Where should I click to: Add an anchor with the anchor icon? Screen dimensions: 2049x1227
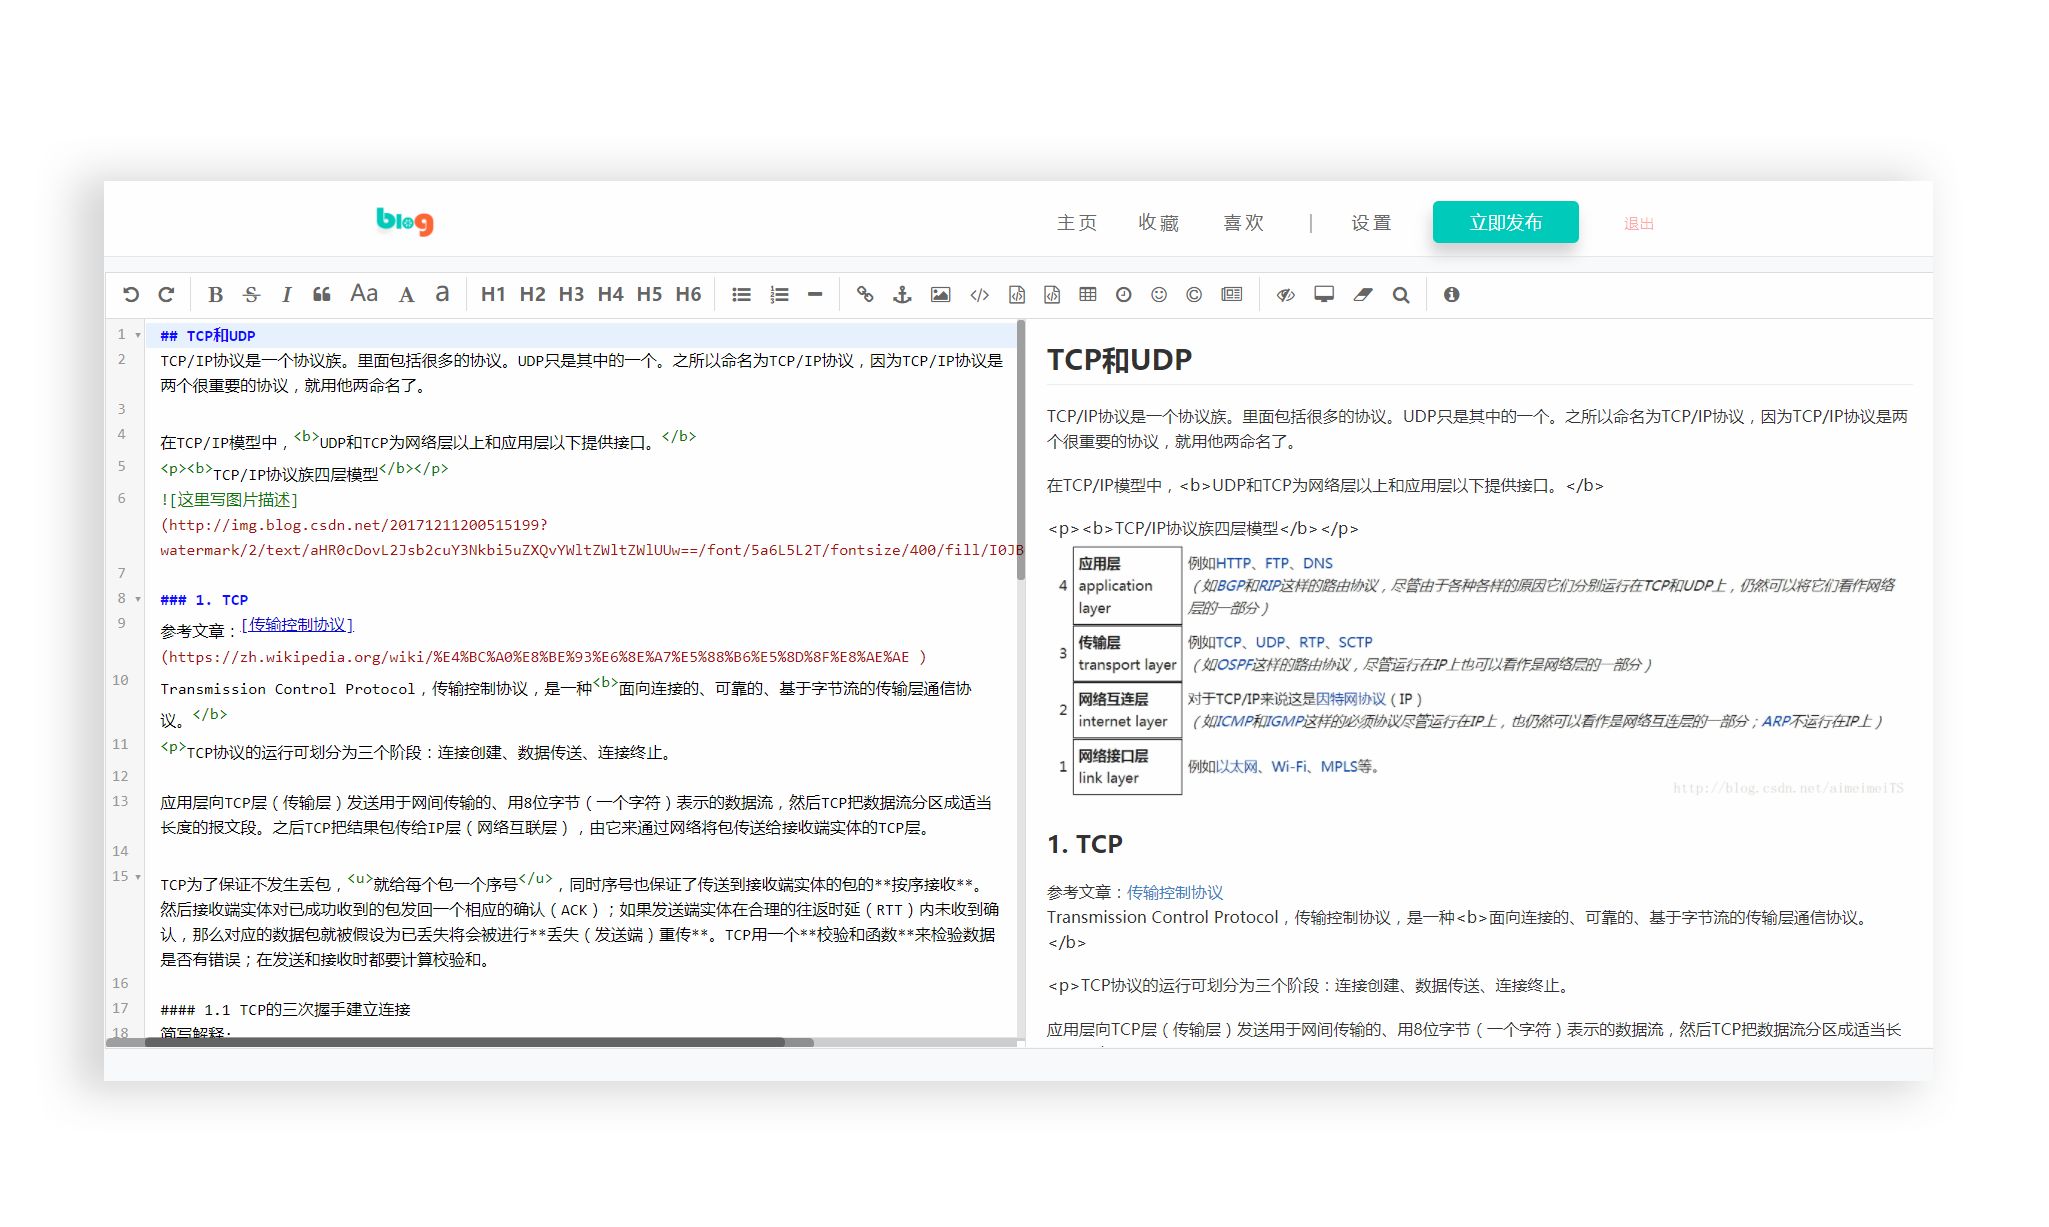(x=902, y=294)
